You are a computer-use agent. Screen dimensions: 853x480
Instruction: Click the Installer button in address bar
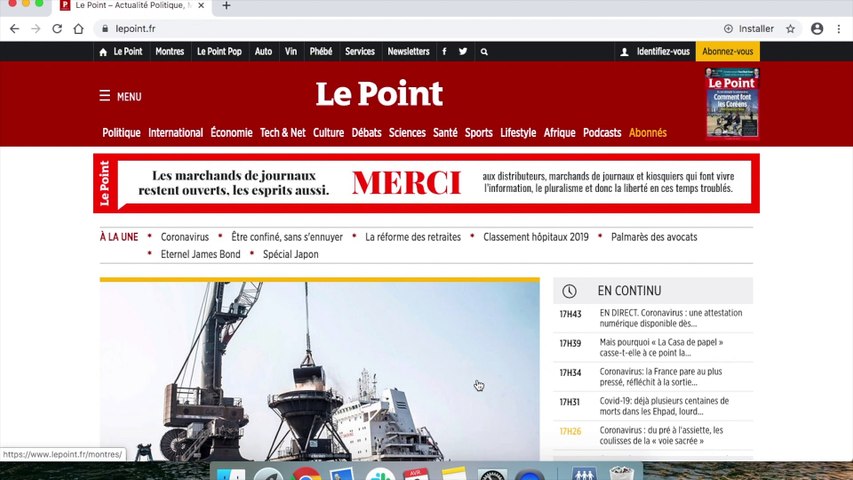[749, 29]
